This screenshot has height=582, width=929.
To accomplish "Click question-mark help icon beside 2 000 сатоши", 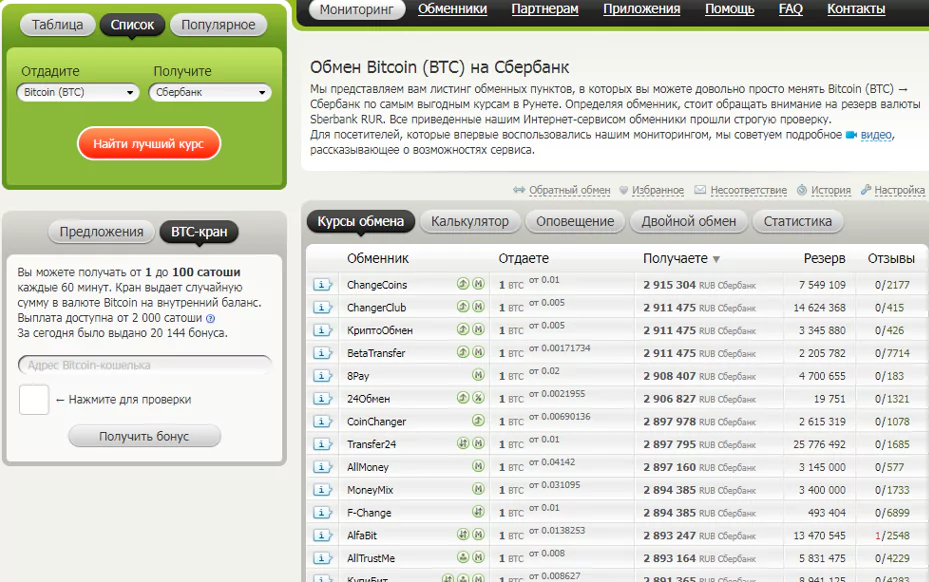I will click(x=210, y=318).
